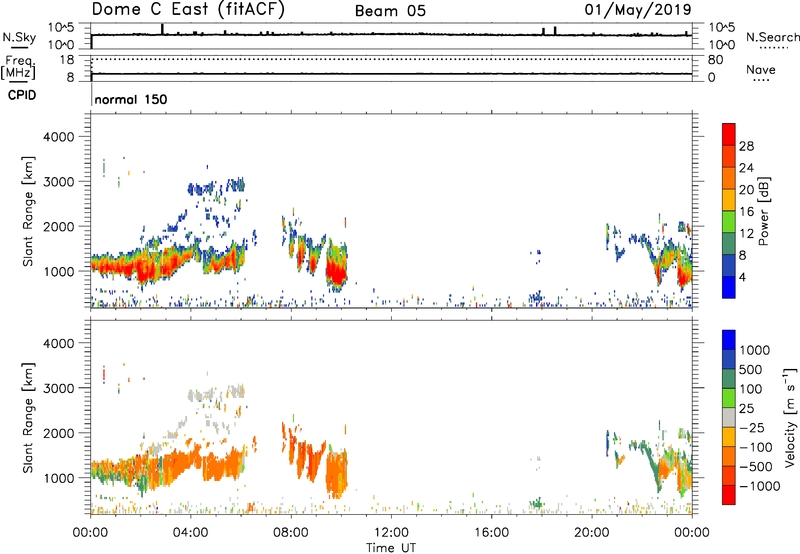The width and height of the screenshot is (800, 554).
Task: Click the 'Power [dB]' colorbar label
Action: (763, 211)
